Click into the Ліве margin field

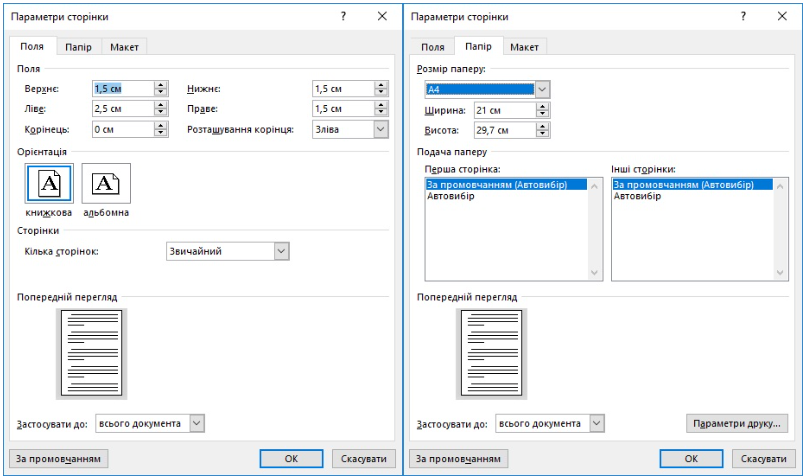[122, 109]
